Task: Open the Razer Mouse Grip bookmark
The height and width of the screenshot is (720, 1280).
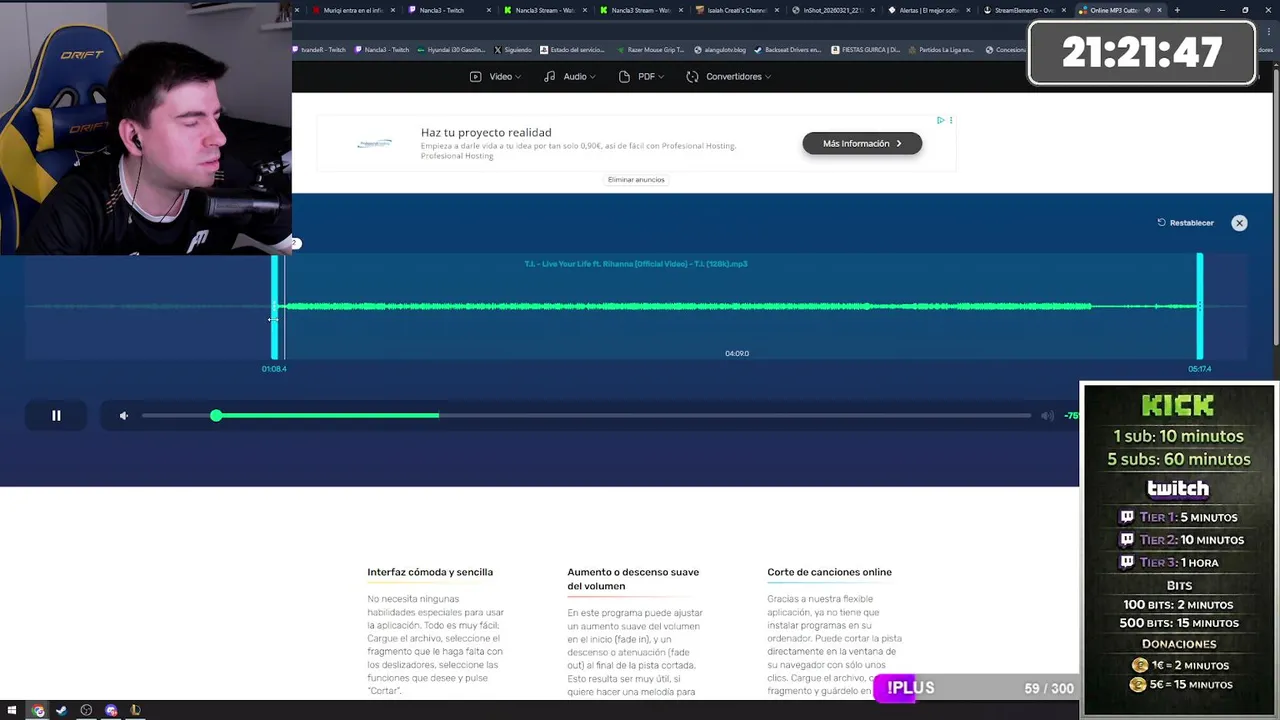Action: pyautogui.click(x=650, y=49)
